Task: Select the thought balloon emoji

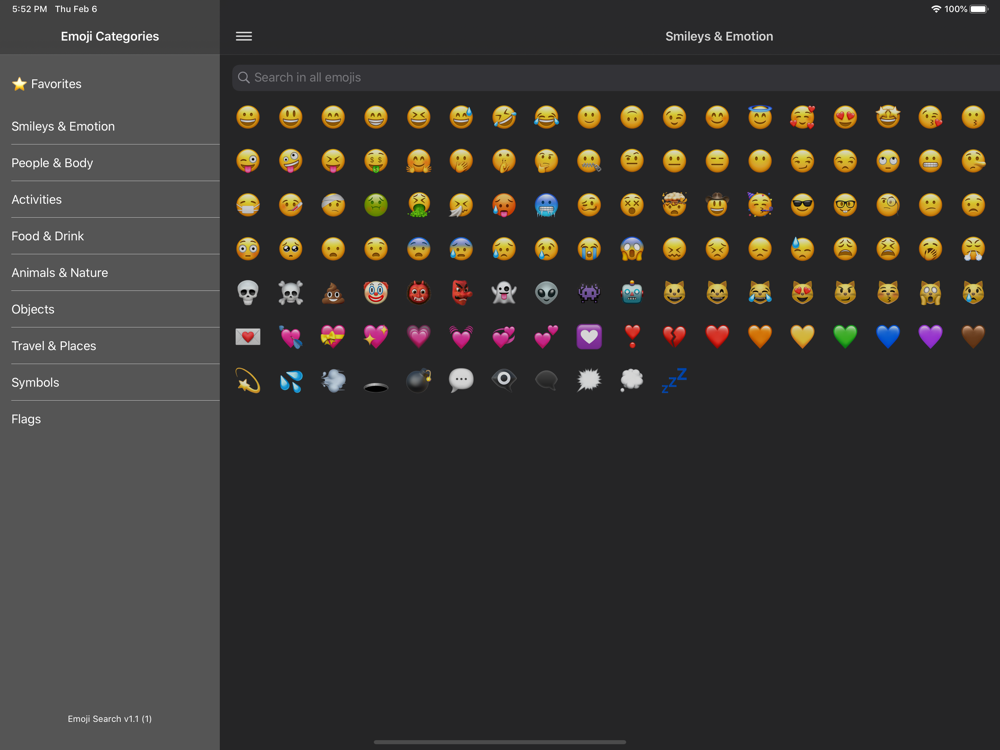Action: click(x=632, y=380)
